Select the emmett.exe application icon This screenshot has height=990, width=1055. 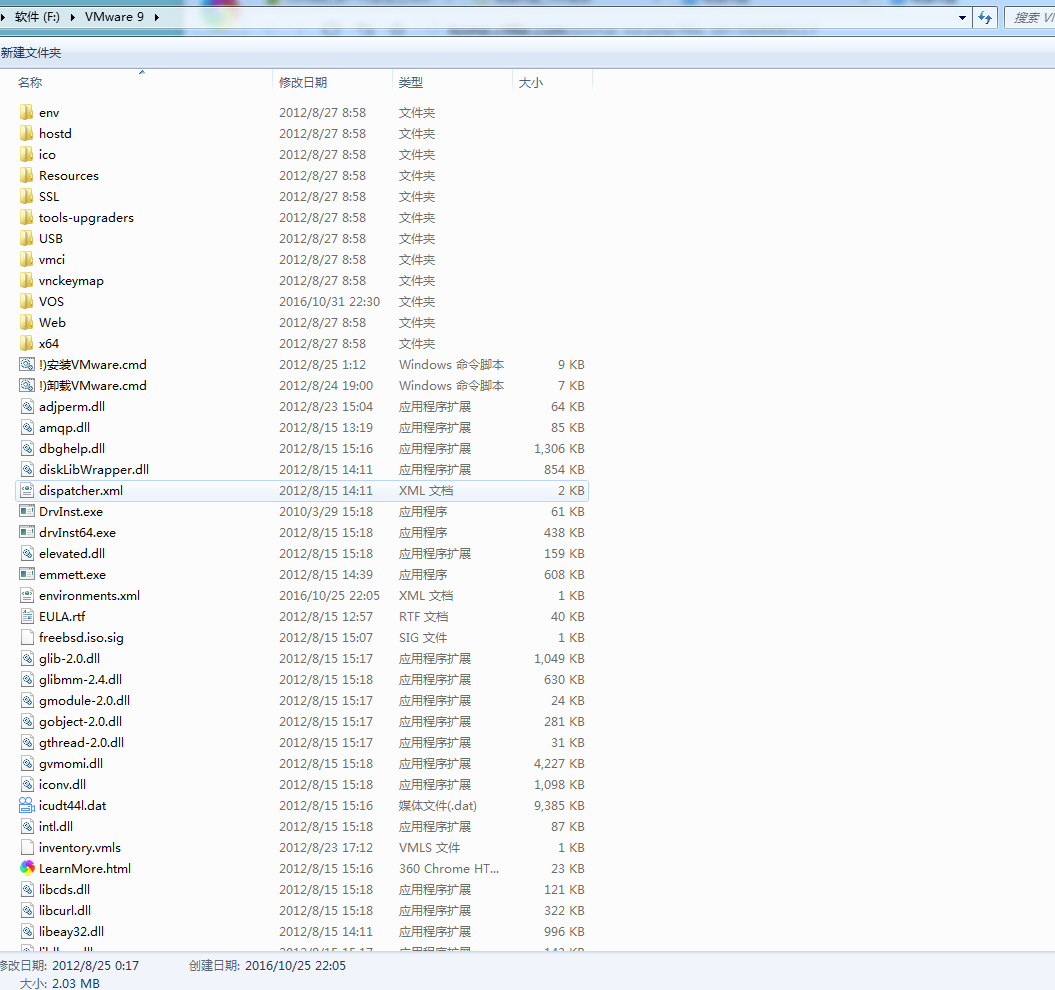click(27, 574)
